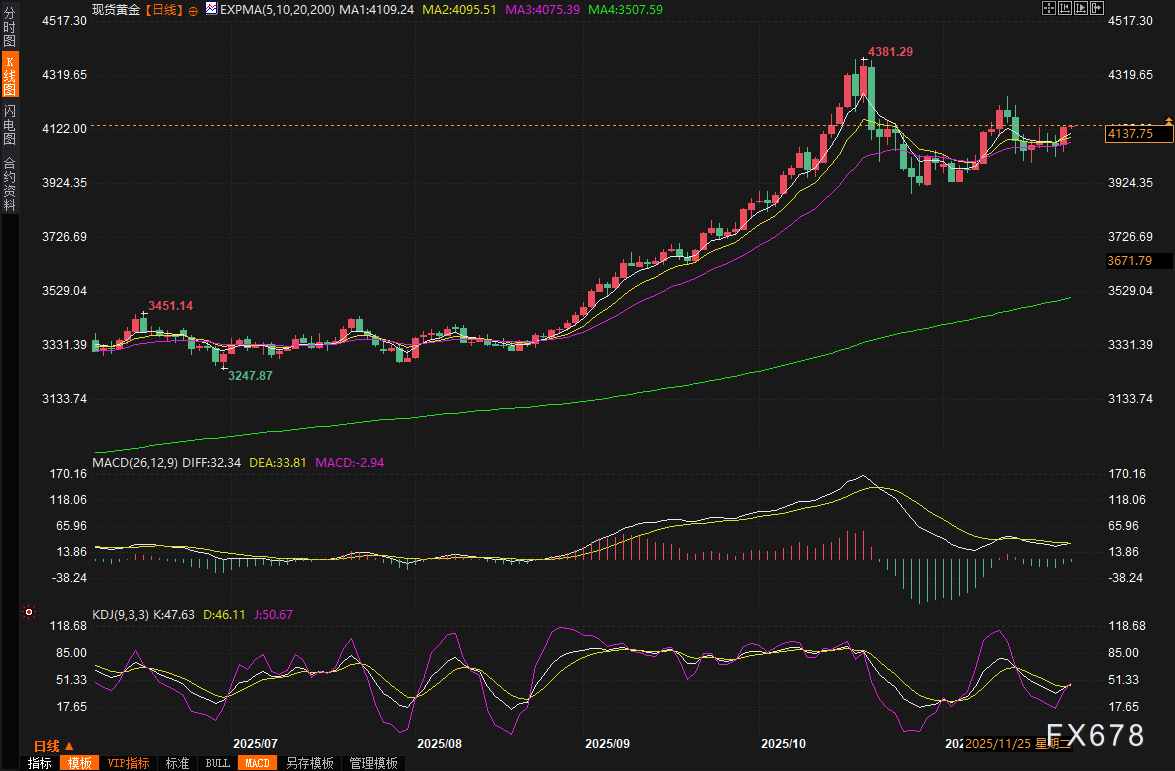
Task: Click the orange crosshair icon beside 日线
Action: [193, 9]
